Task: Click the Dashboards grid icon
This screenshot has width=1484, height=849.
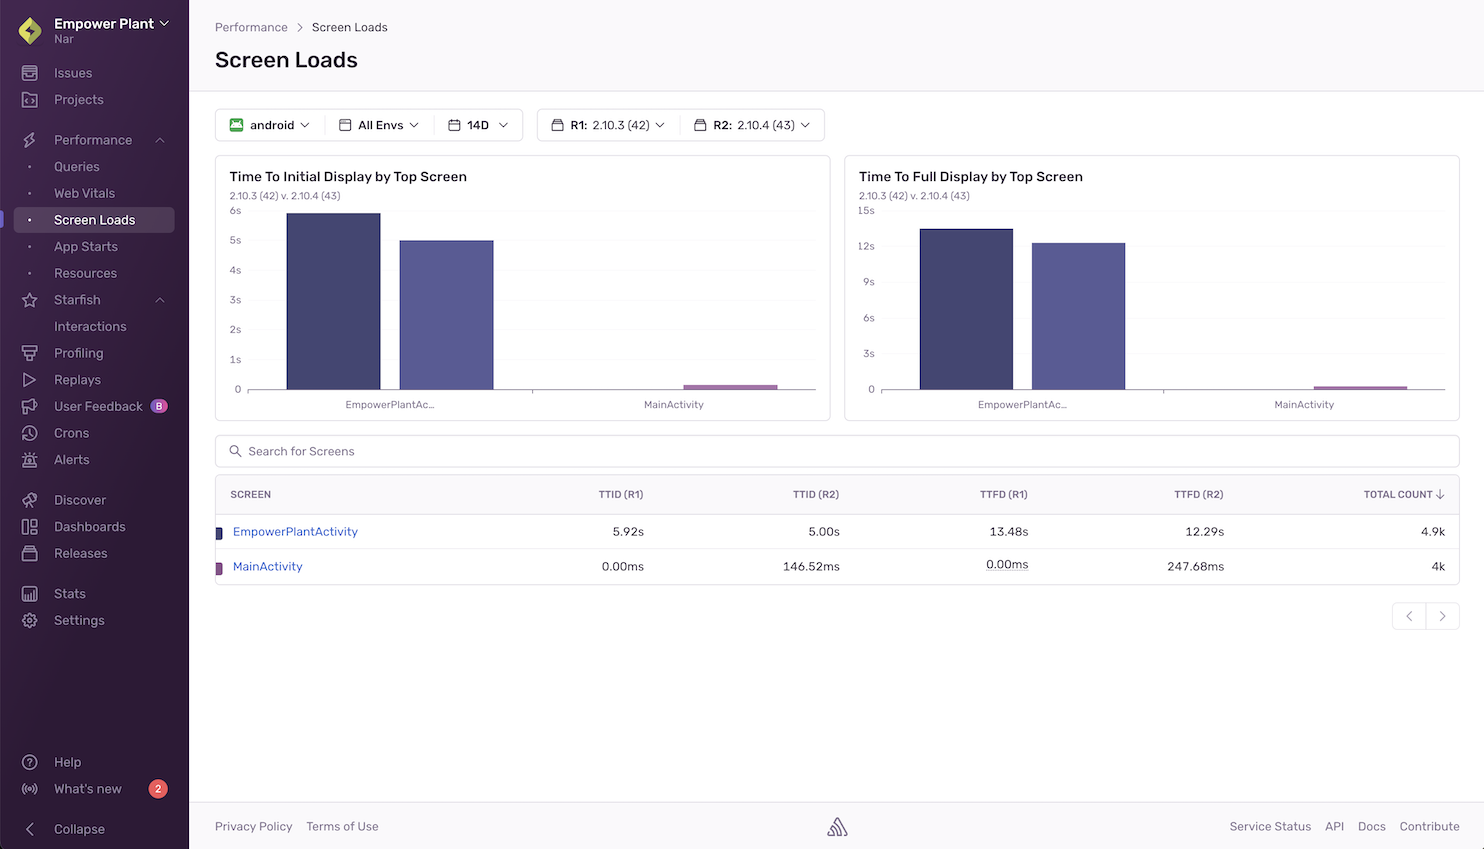Action: (x=30, y=527)
